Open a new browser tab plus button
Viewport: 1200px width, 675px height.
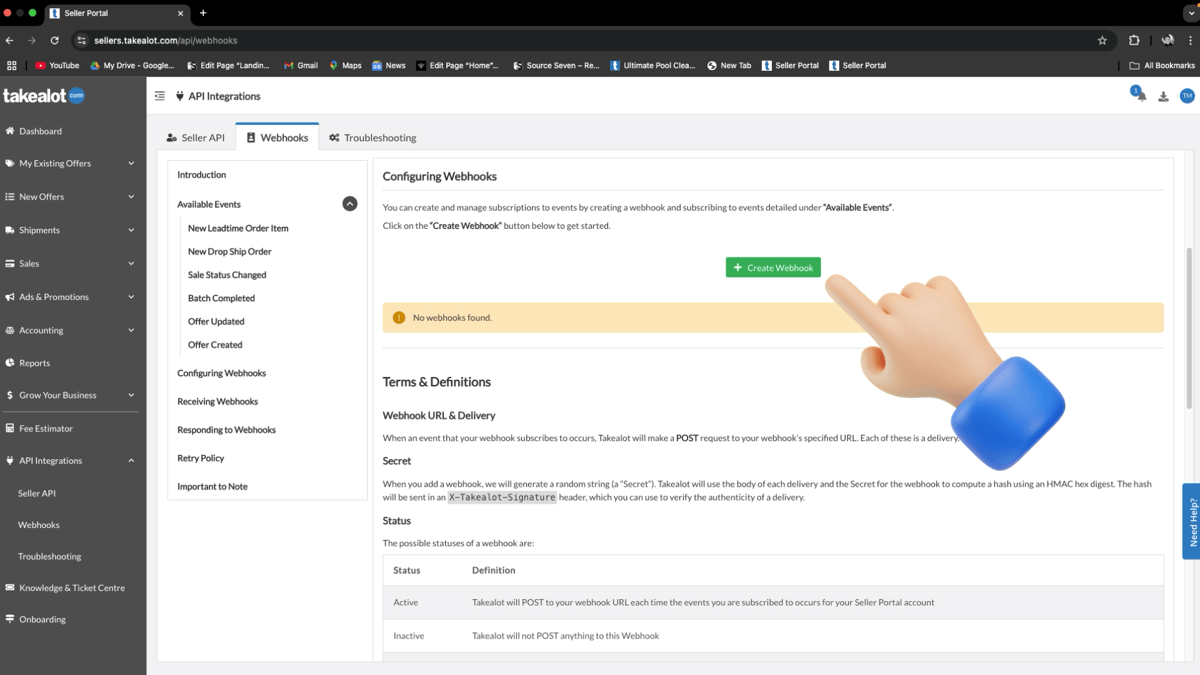pyautogui.click(x=203, y=13)
